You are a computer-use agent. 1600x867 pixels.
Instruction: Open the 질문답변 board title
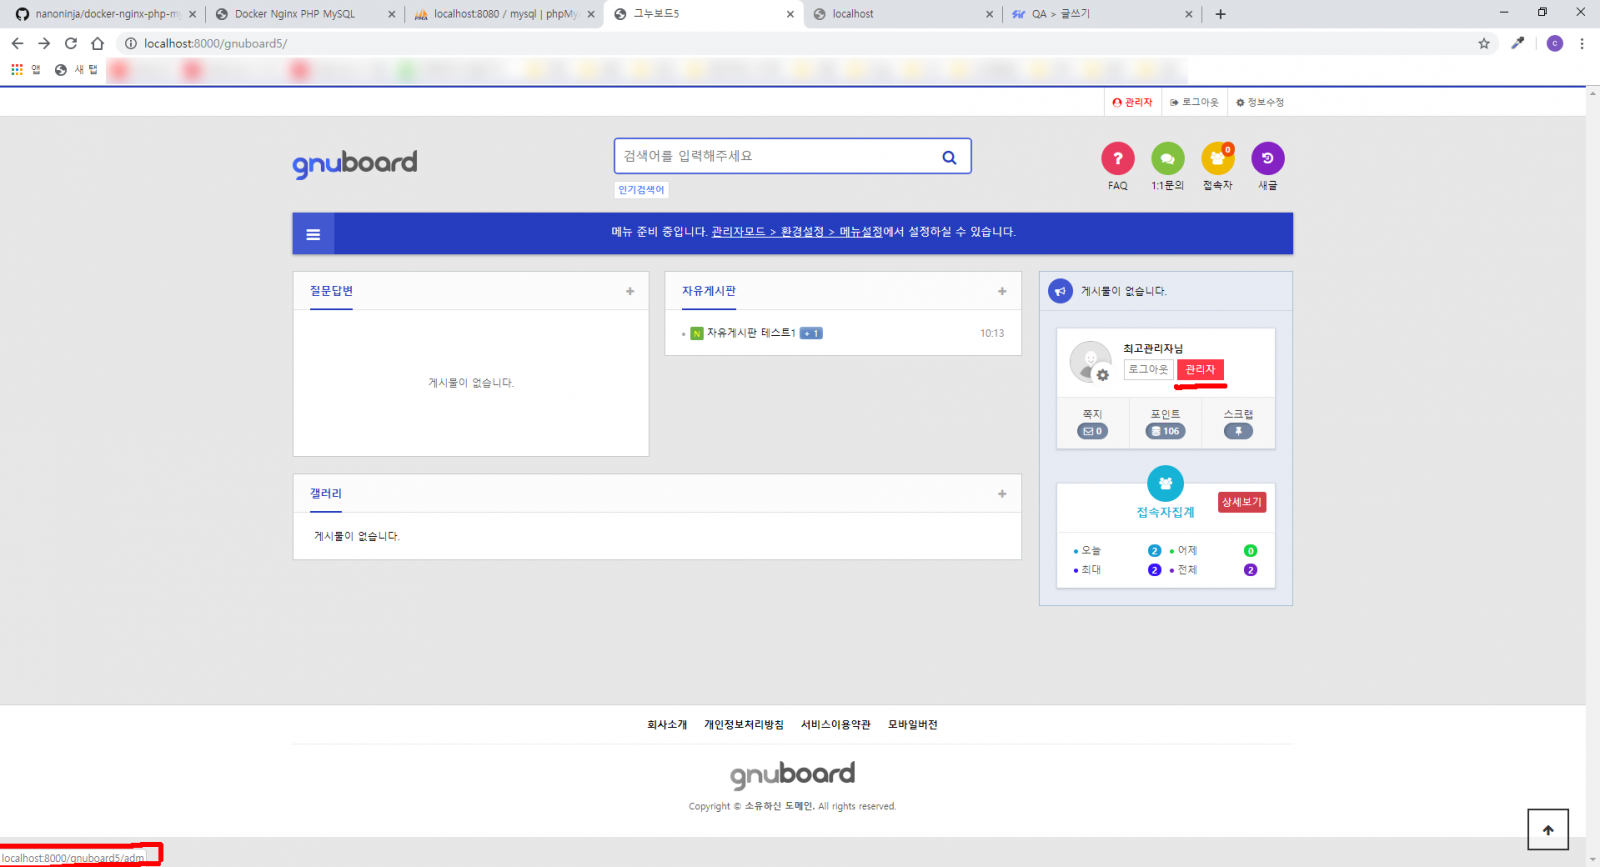pos(331,291)
